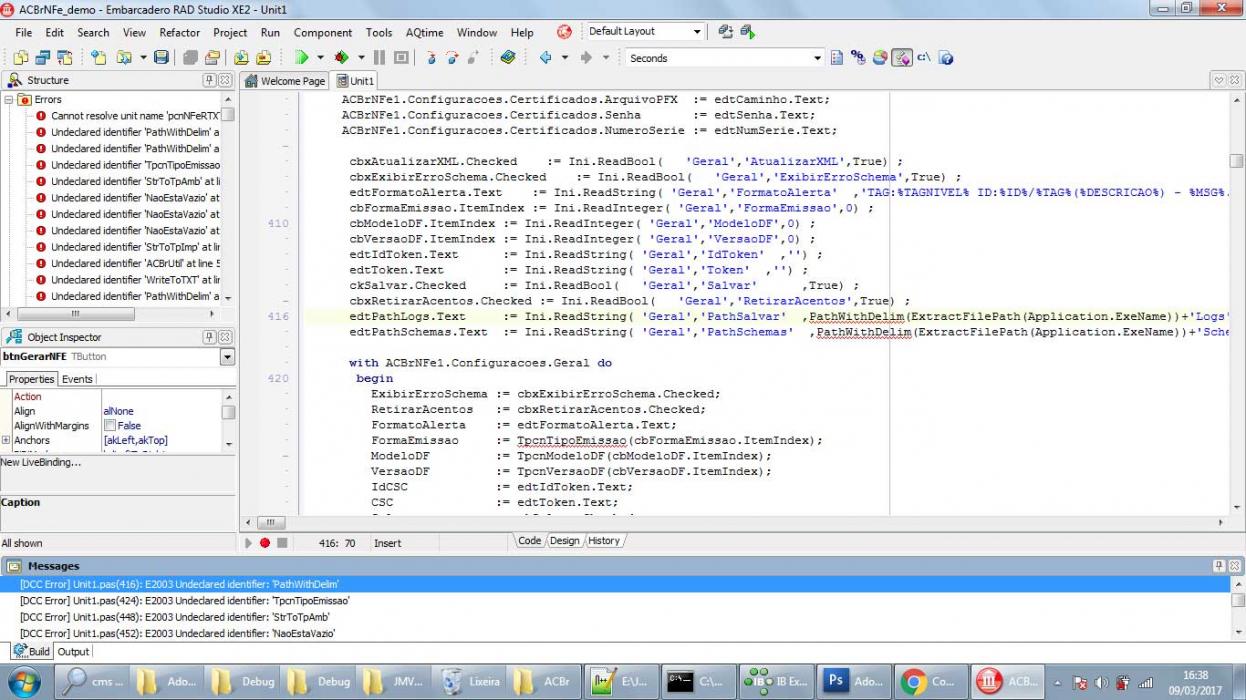1246x700 pixels.
Task: Switch to the Design tab
Action: [564, 541]
